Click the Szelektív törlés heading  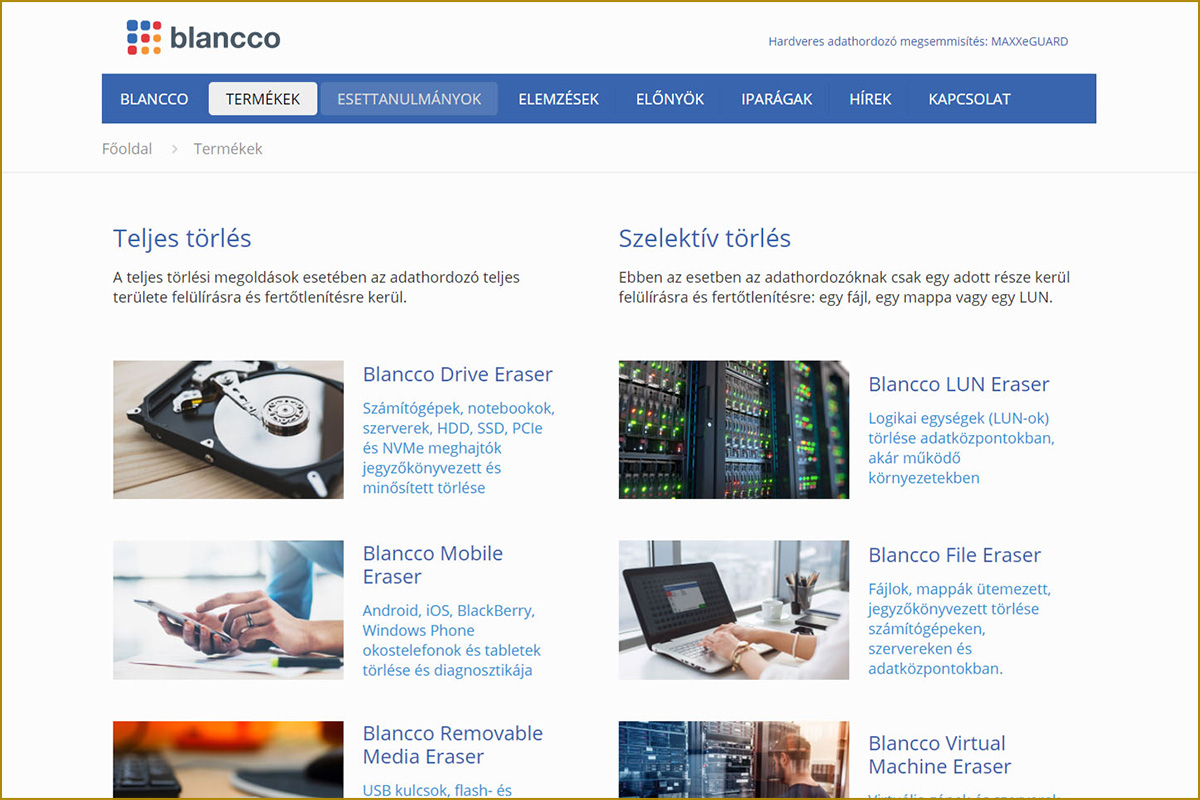705,238
